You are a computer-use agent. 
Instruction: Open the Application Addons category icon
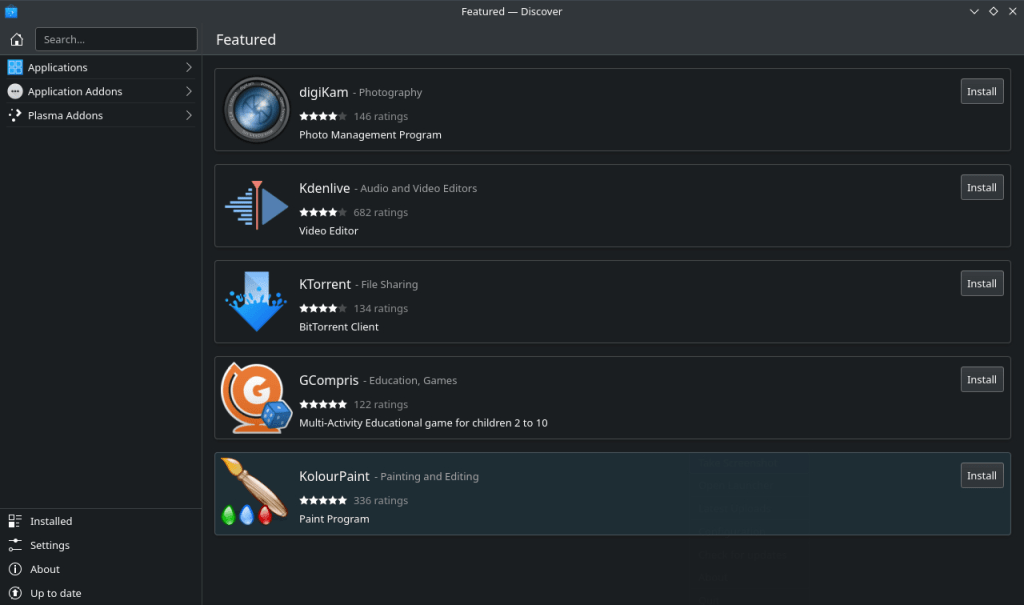[x=15, y=91]
